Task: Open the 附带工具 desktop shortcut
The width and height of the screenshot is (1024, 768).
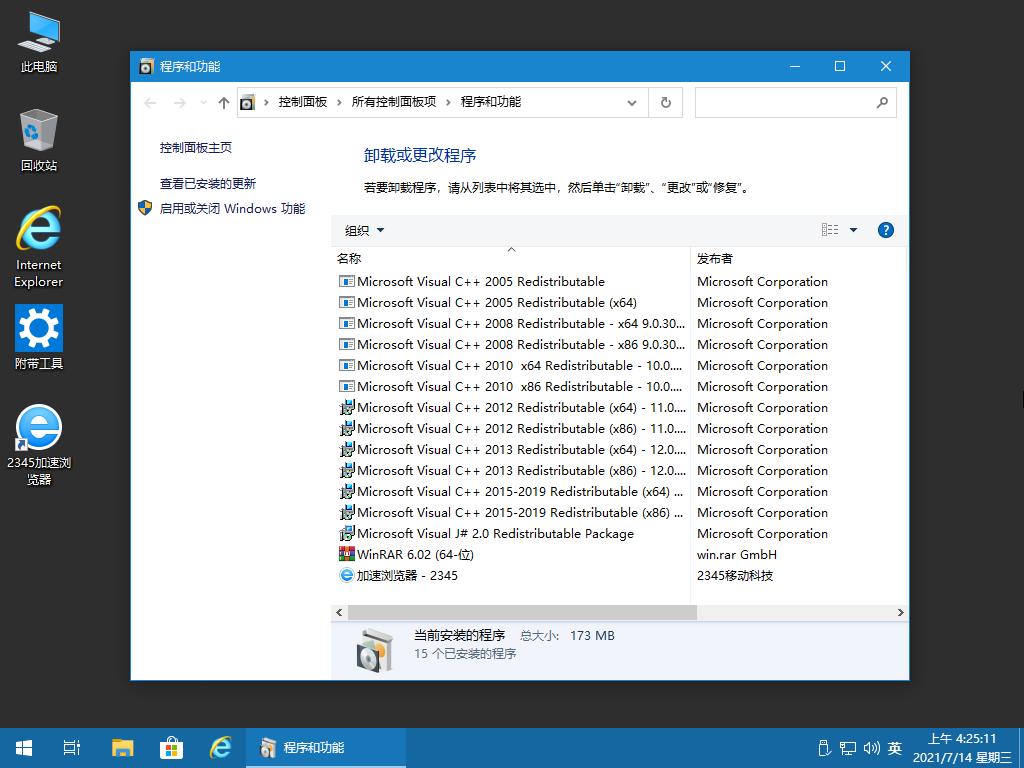Action: (39, 337)
